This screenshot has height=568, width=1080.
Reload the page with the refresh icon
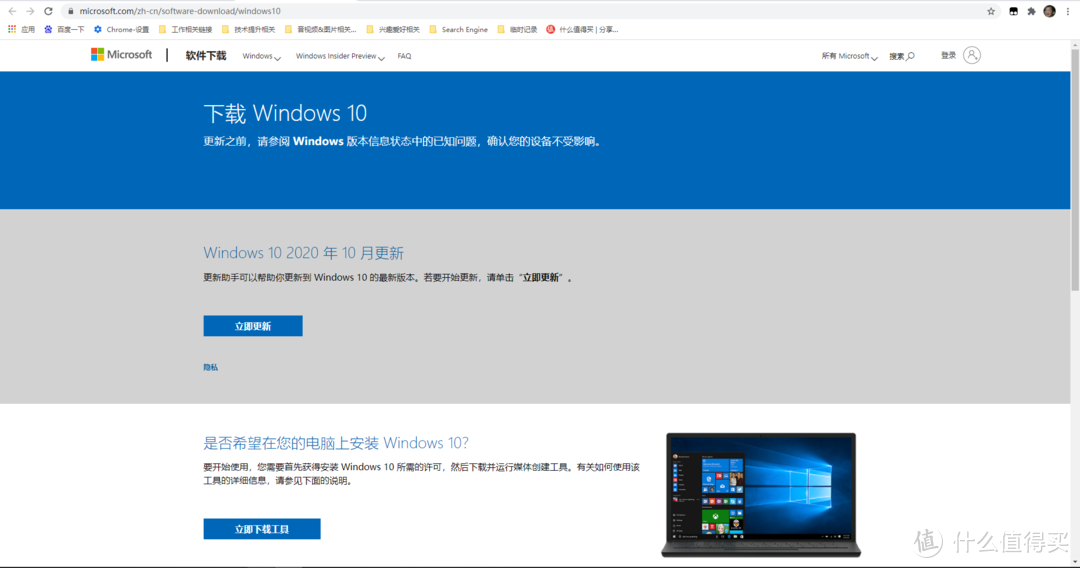(48, 11)
